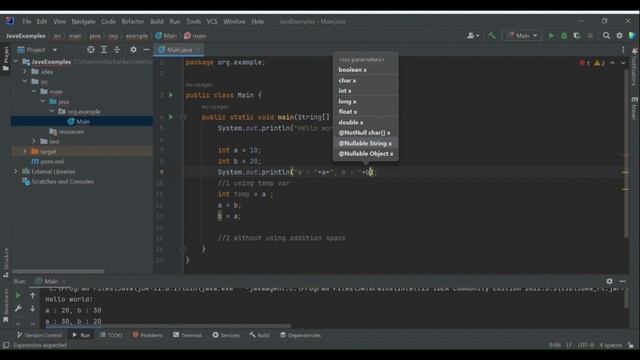The image size is (640, 360).
Task: Select pom.xml file in tree
Action: pos(52,161)
